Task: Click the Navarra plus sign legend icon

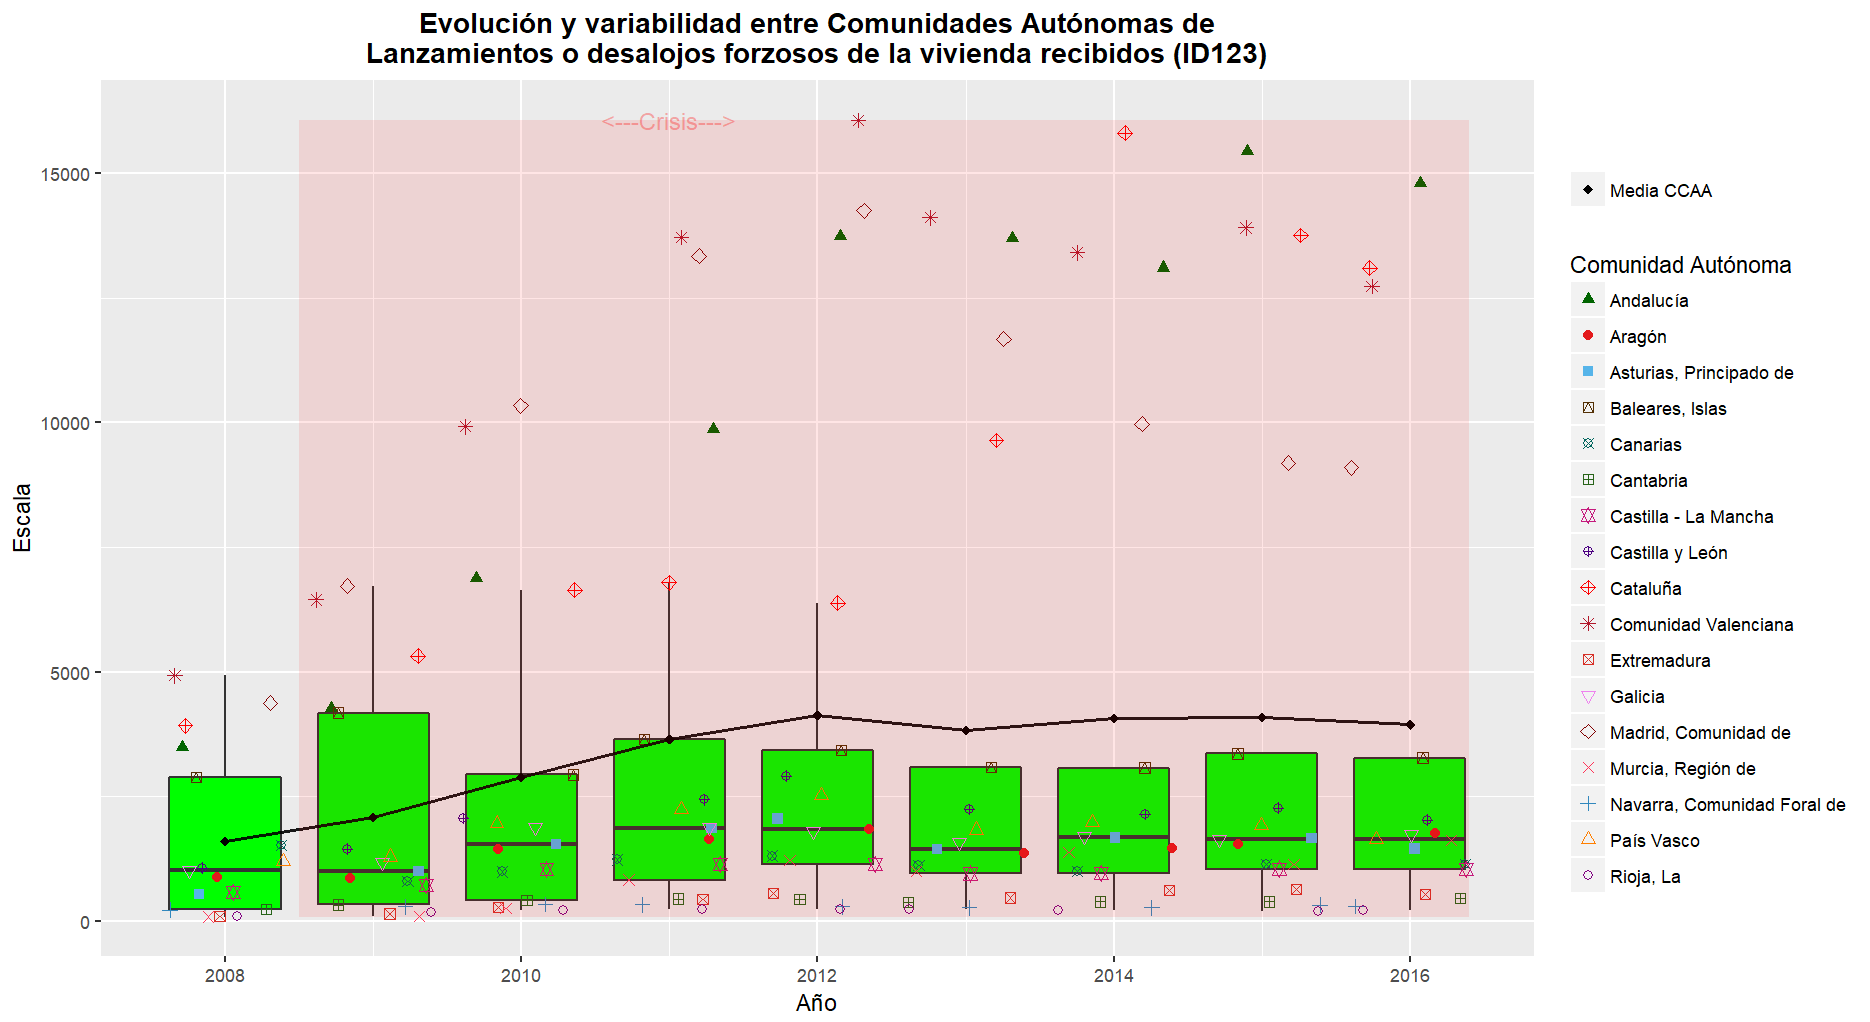Action: pyautogui.click(x=1588, y=803)
